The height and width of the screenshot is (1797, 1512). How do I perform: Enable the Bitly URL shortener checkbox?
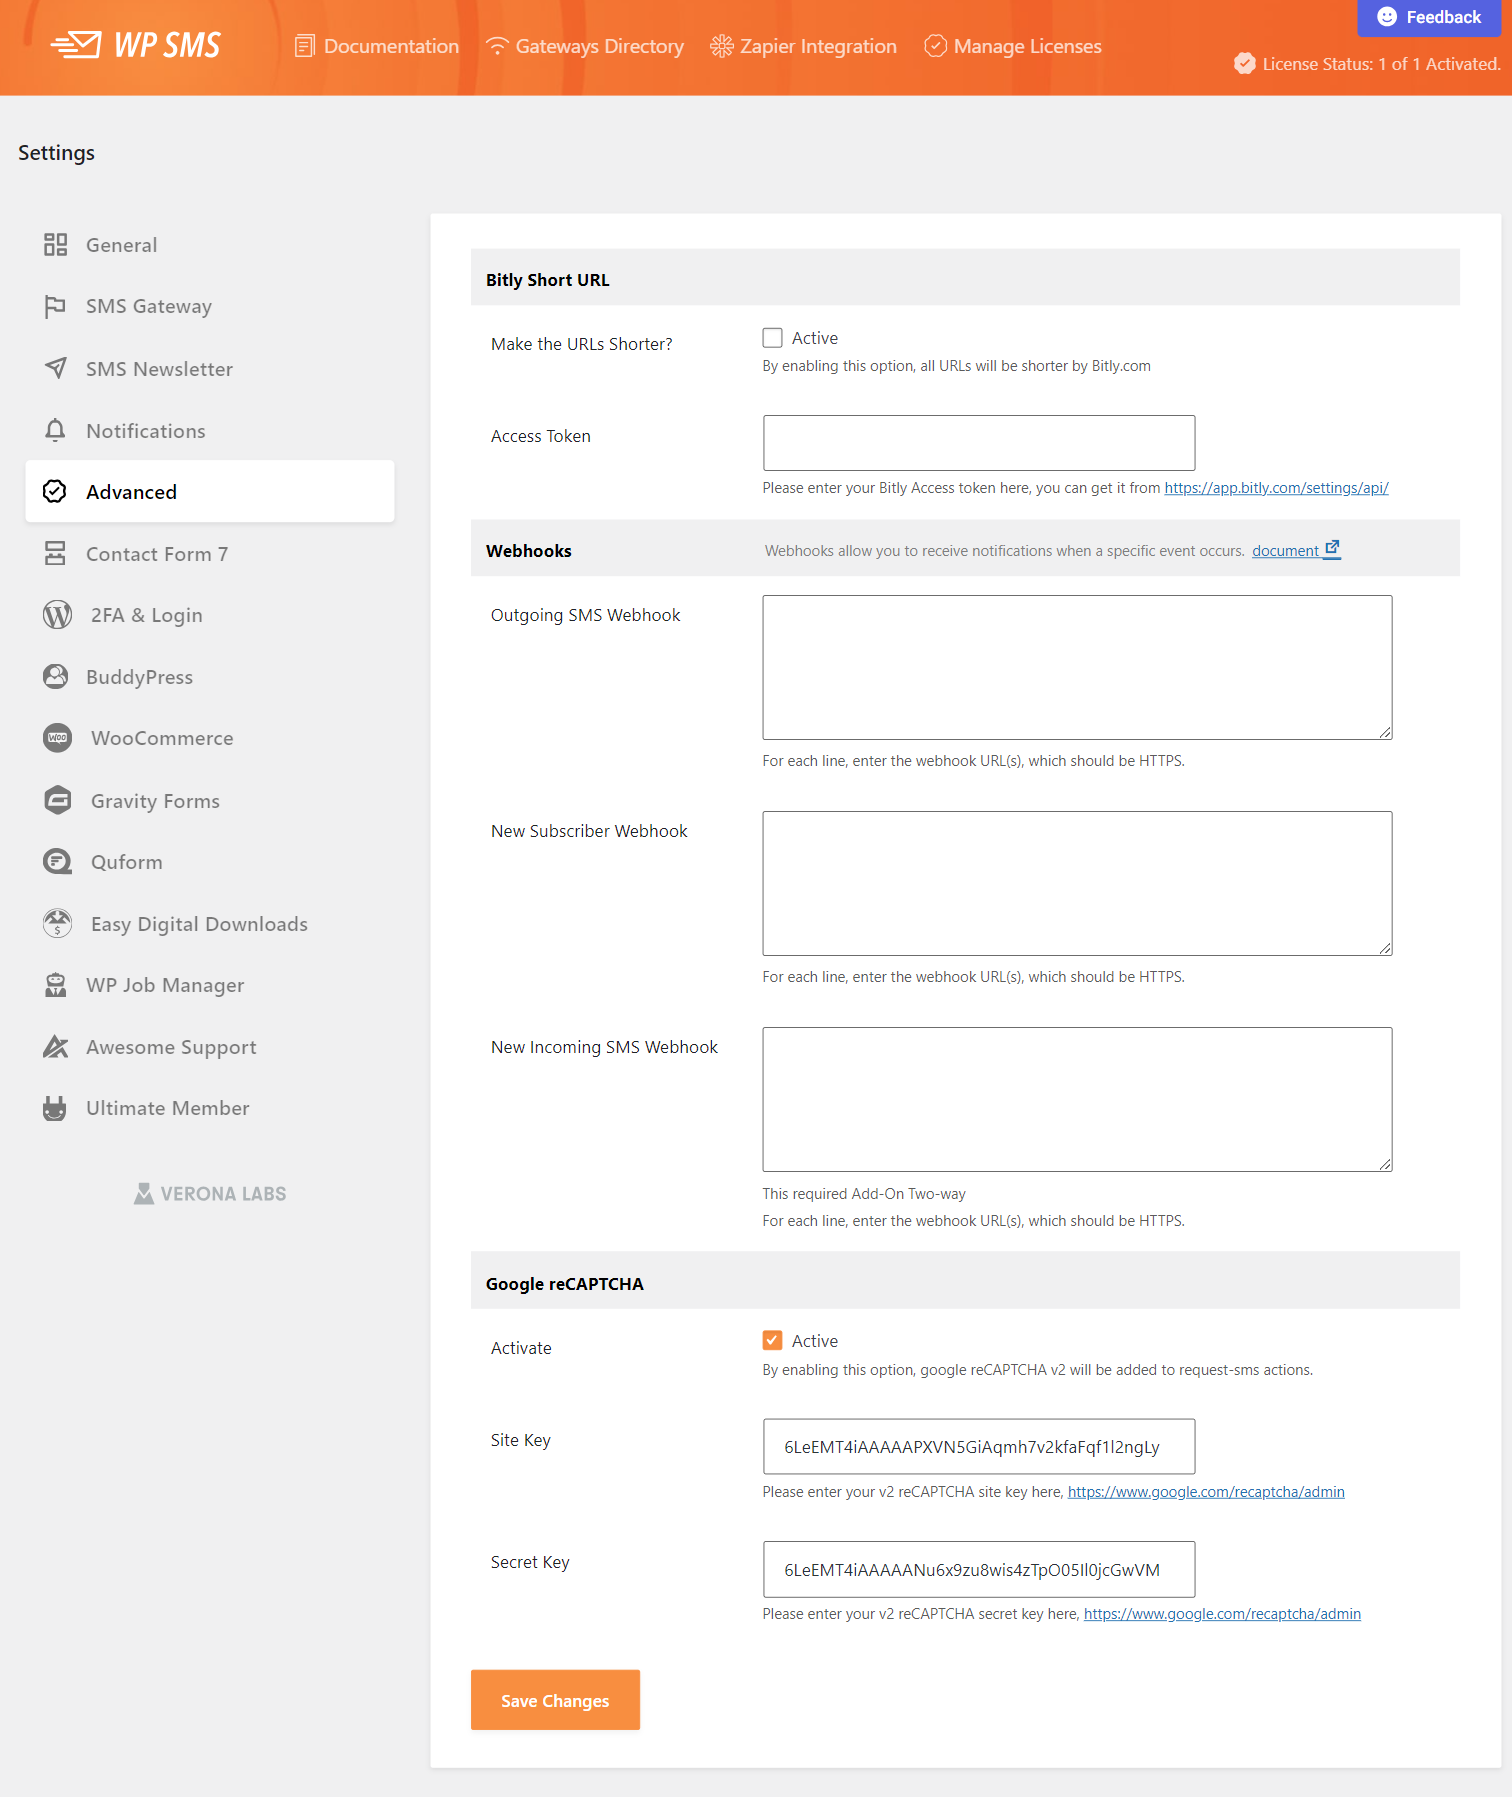tap(772, 338)
